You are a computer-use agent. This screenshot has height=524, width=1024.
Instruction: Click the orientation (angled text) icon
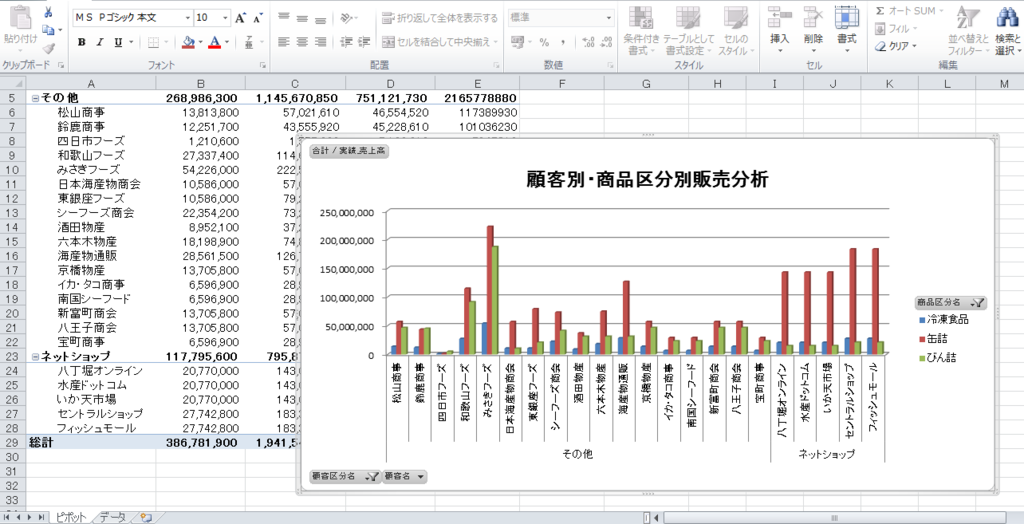347,18
